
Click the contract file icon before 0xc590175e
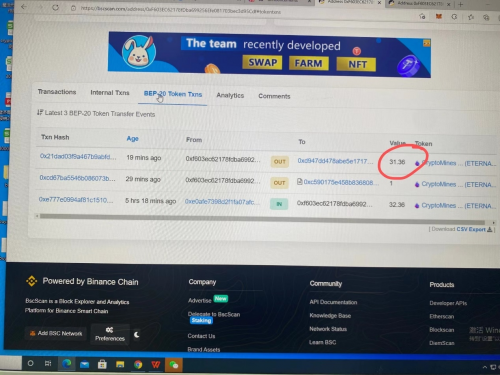[x=299, y=182]
